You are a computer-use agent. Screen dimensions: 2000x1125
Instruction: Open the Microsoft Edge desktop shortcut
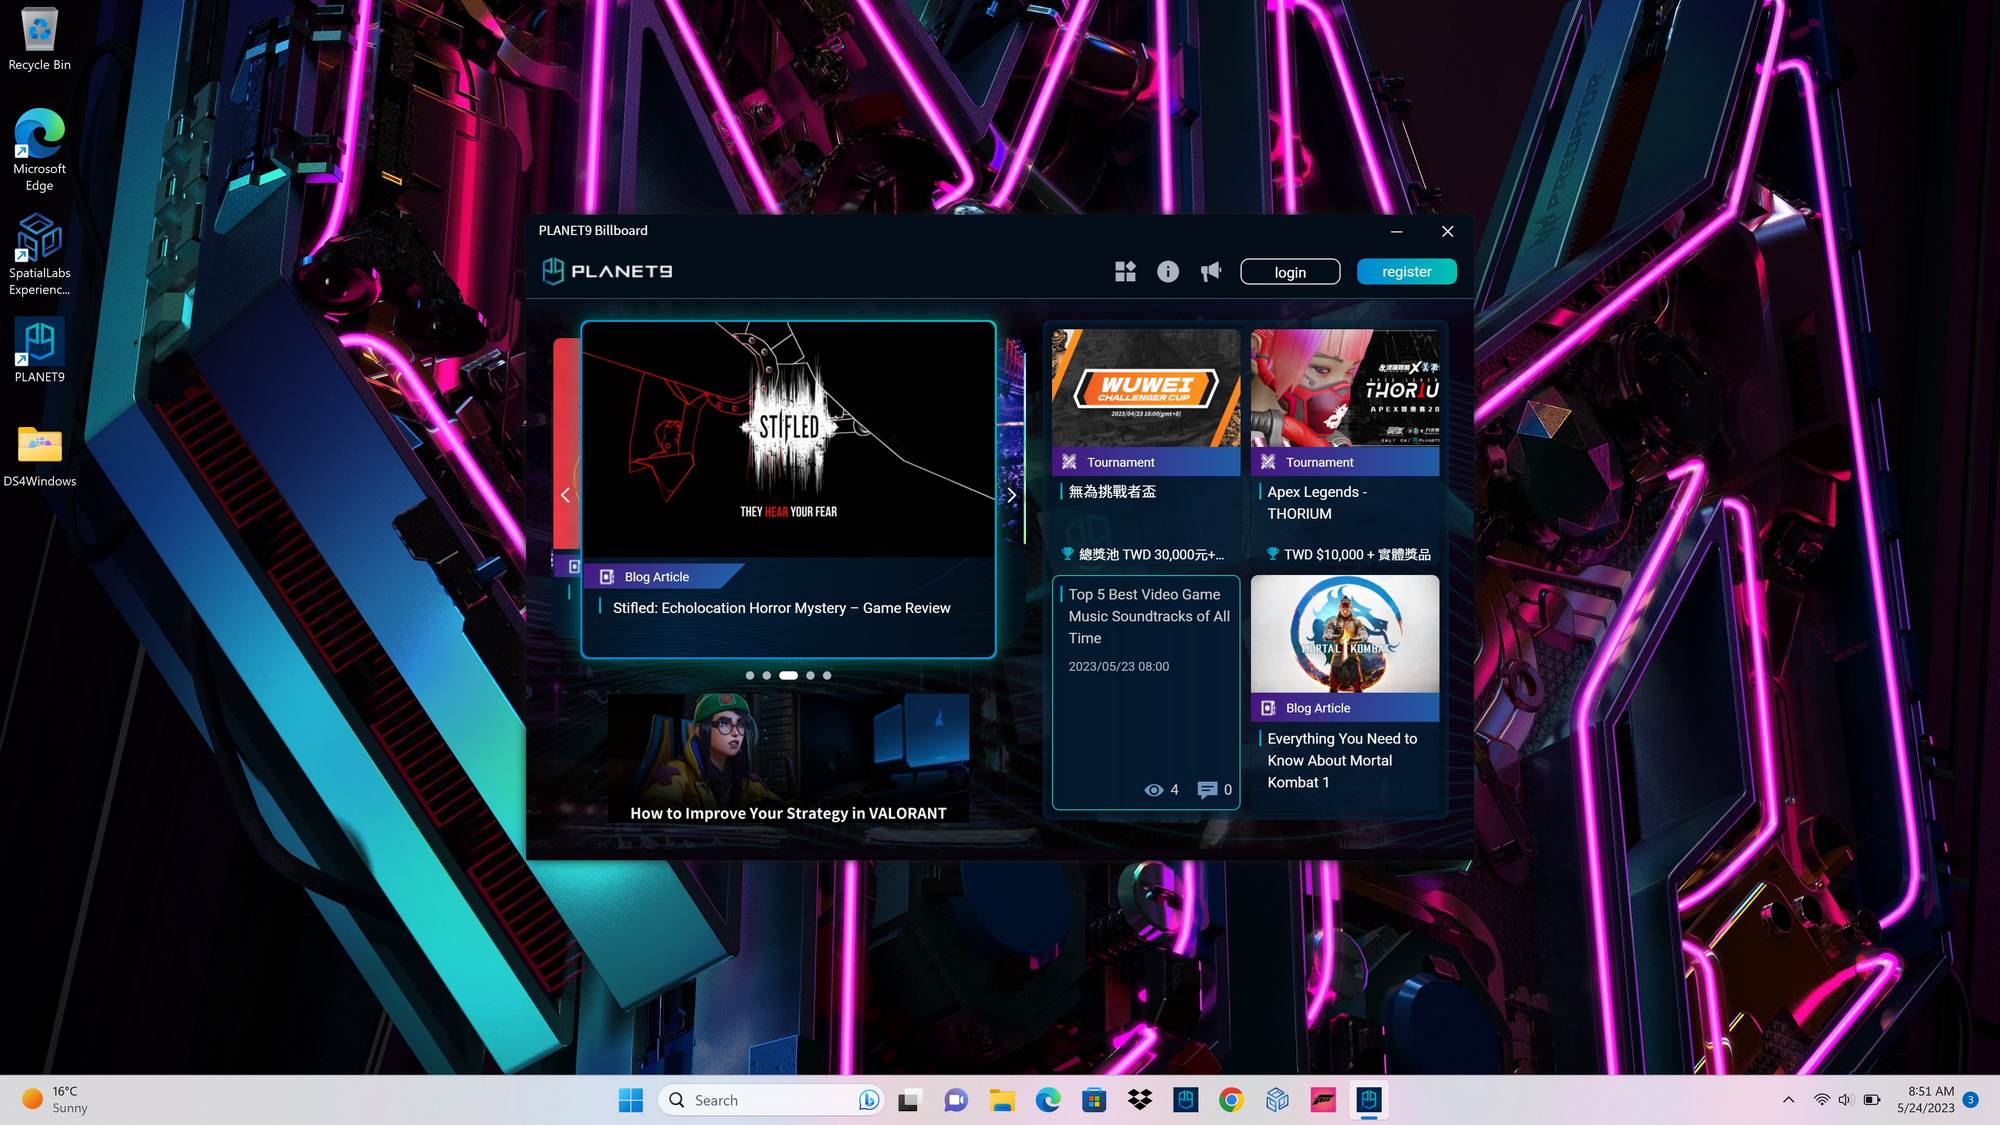pos(39,150)
